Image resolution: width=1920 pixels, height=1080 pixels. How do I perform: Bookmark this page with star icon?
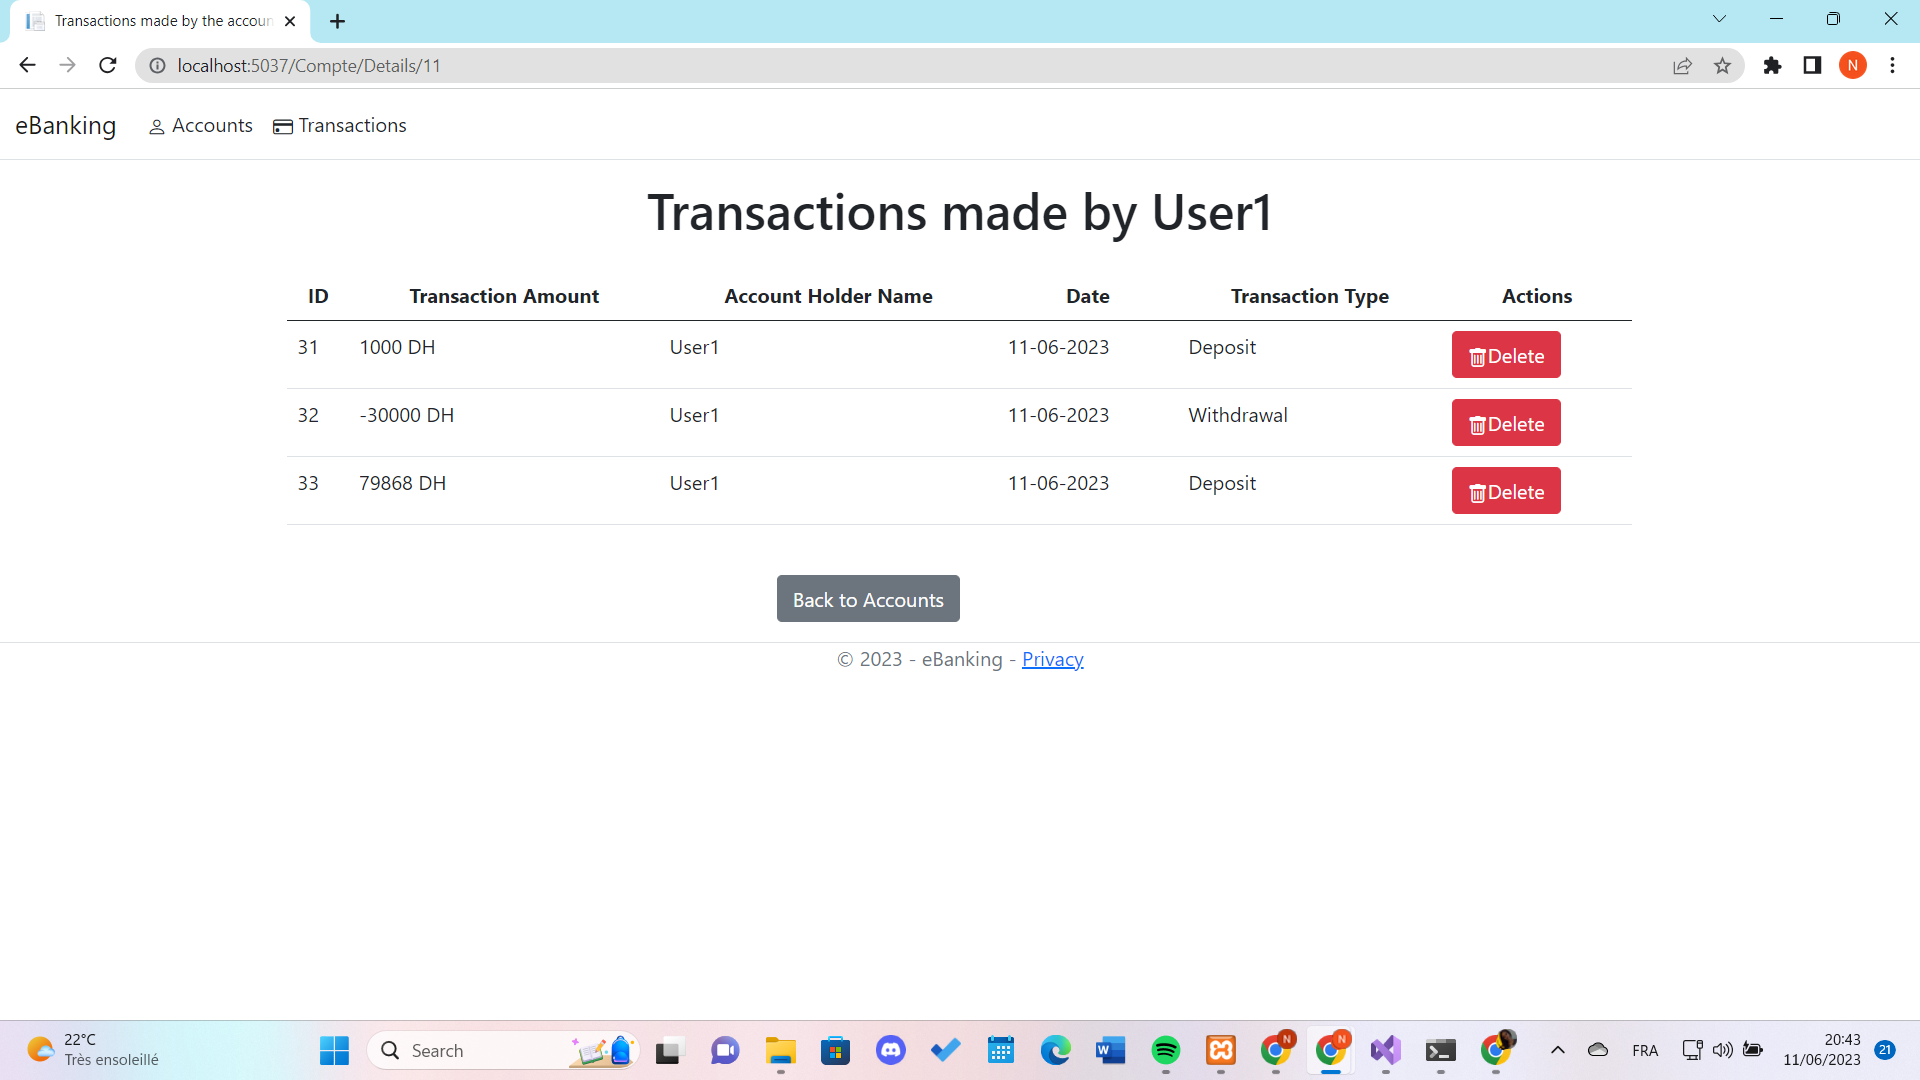[x=1722, y=65]
